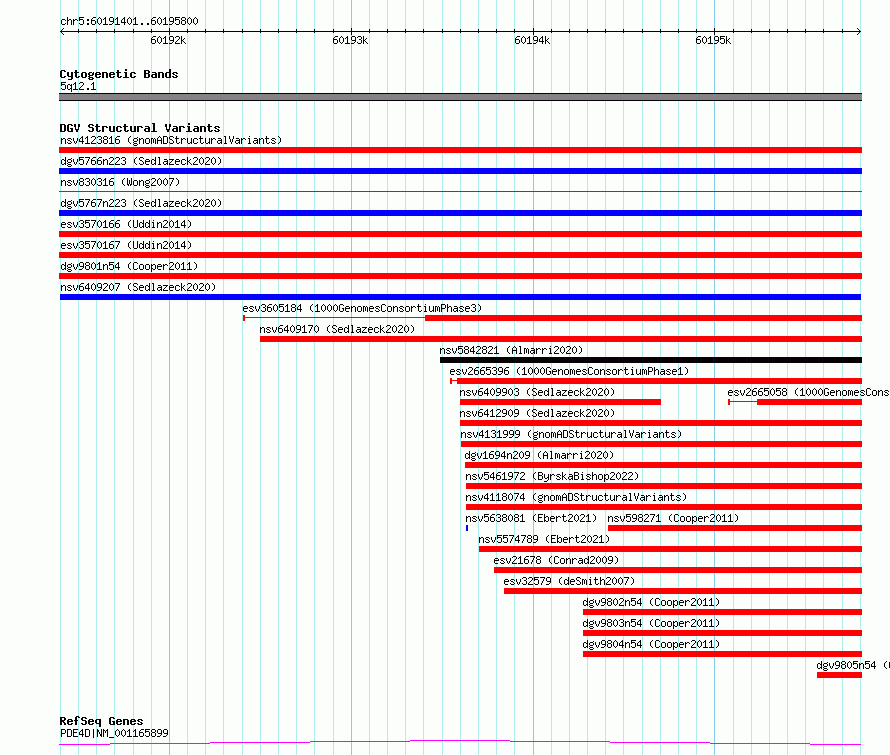Select the nsv5574789 Ebert2021 label
The width and height of the screenshot is (890, 755).
pyautogui.click(x=544, y=539)
